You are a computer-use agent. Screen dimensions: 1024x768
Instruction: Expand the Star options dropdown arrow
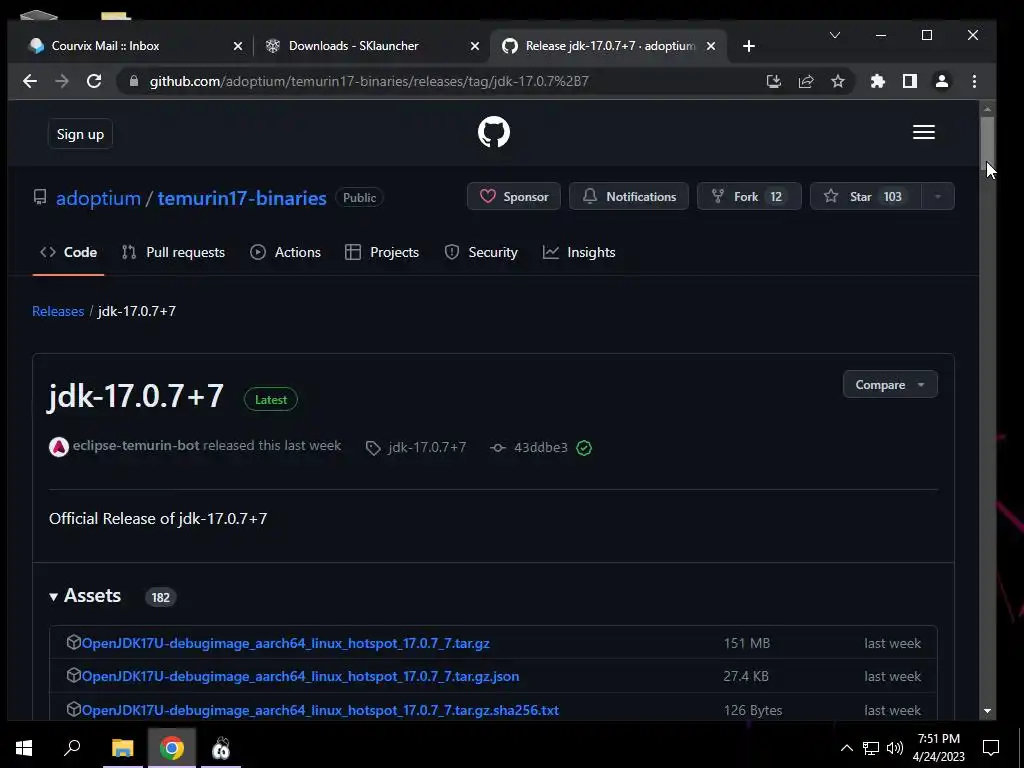coord(938,197)
